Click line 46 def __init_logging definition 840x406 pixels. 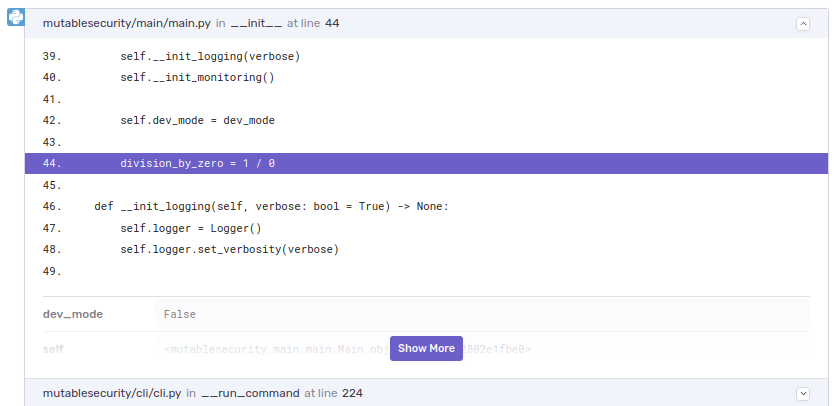click(x=271, y=206)
